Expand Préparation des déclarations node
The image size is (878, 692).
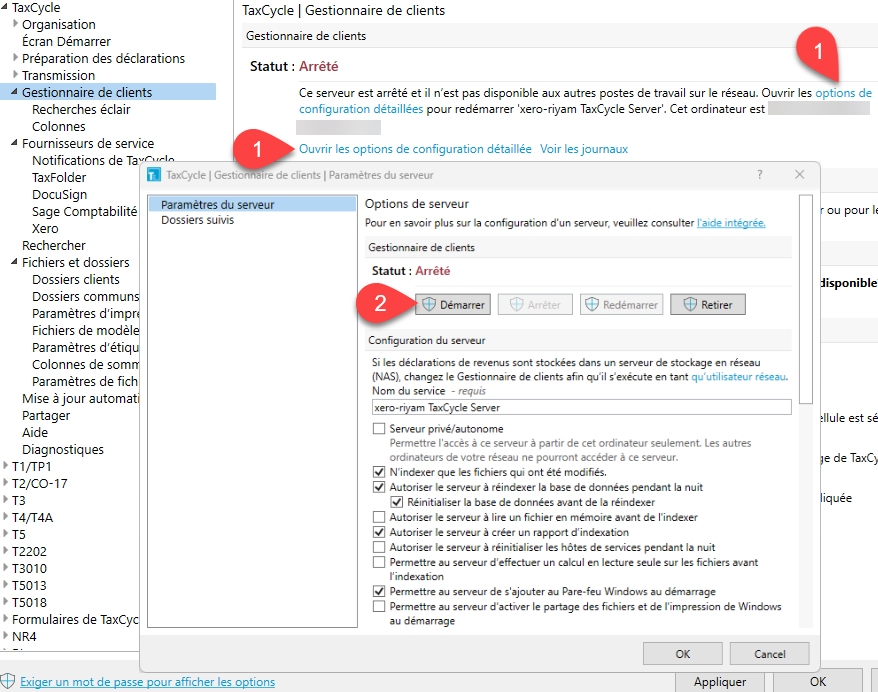click(15, 58)
